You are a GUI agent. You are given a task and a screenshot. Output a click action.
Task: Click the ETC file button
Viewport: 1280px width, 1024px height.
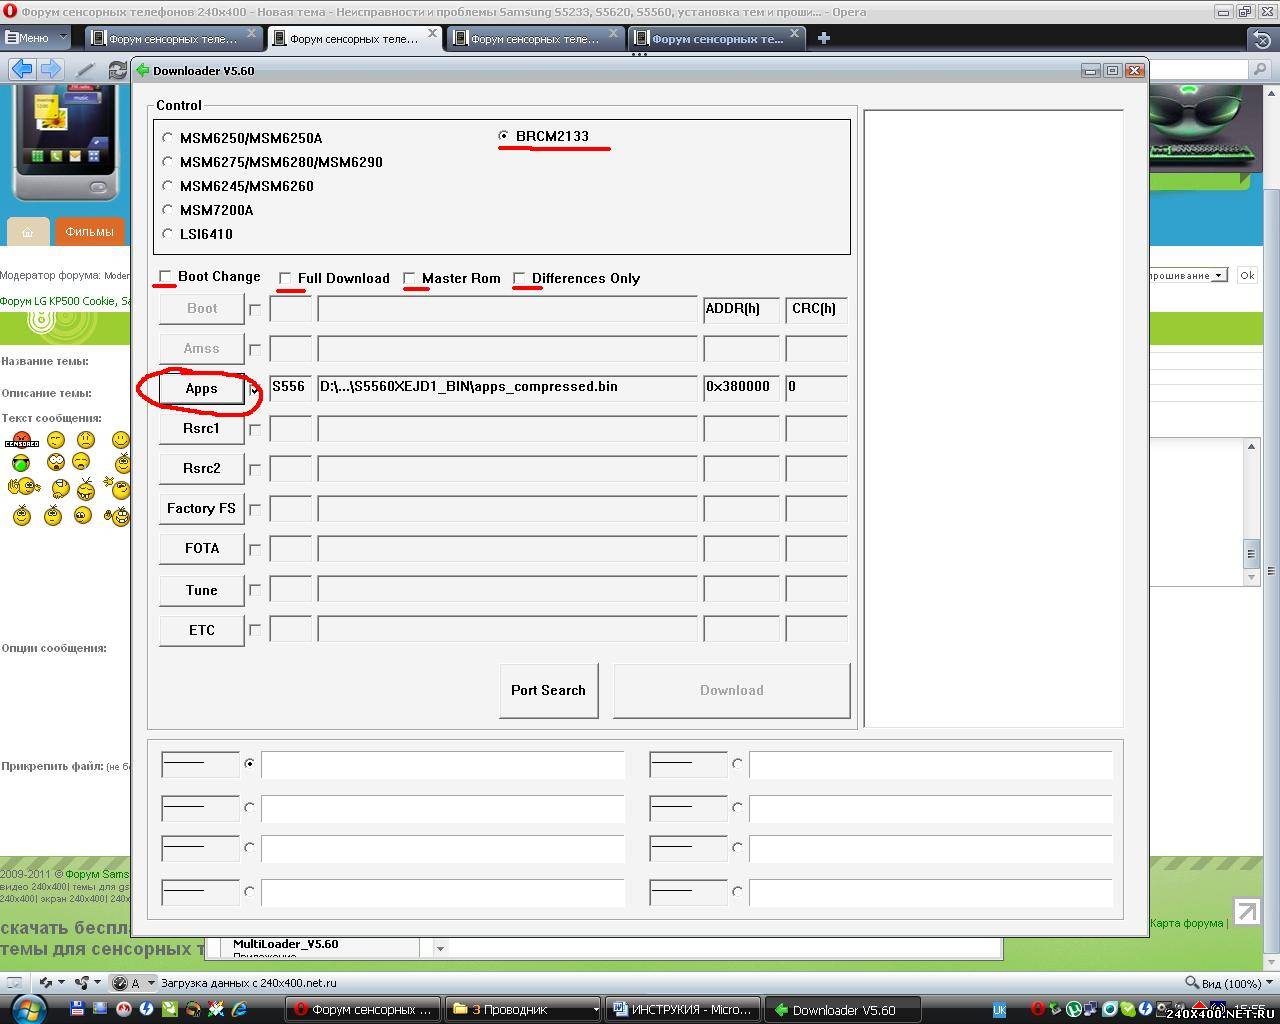[x=201, y=630]
